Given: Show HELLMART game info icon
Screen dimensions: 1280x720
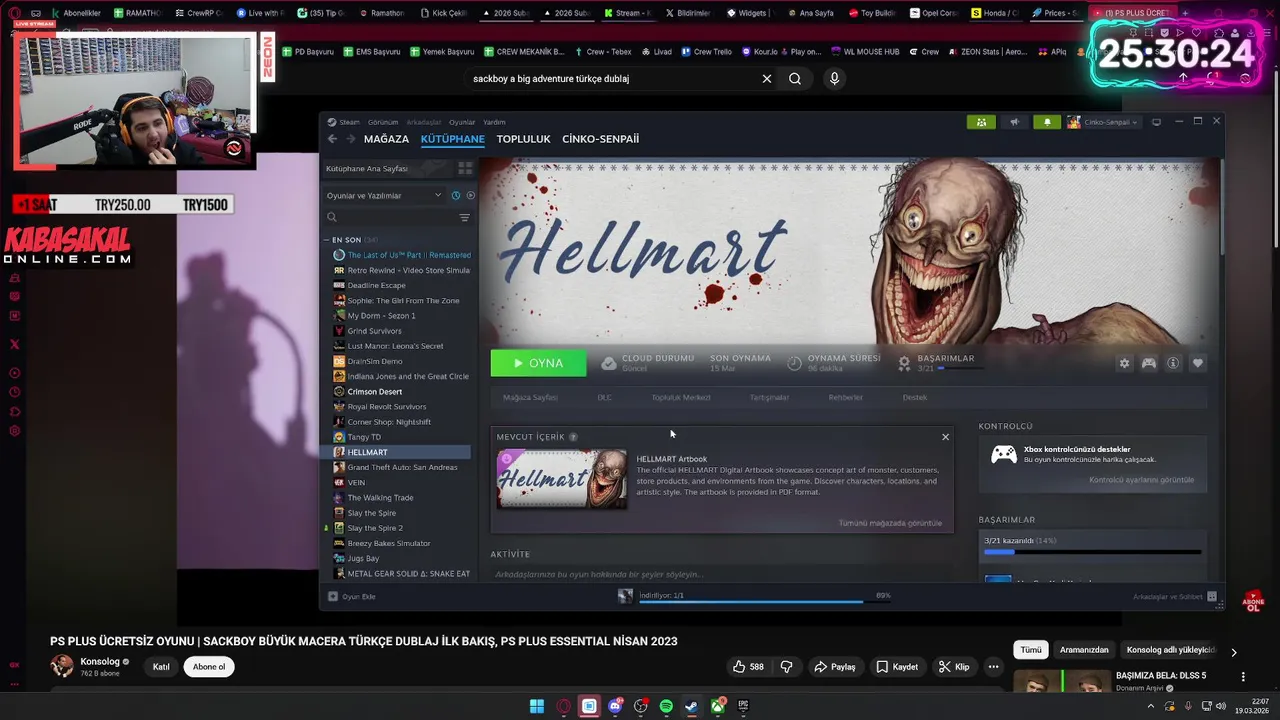Looking at the screenshot, I should (1173, 363).
